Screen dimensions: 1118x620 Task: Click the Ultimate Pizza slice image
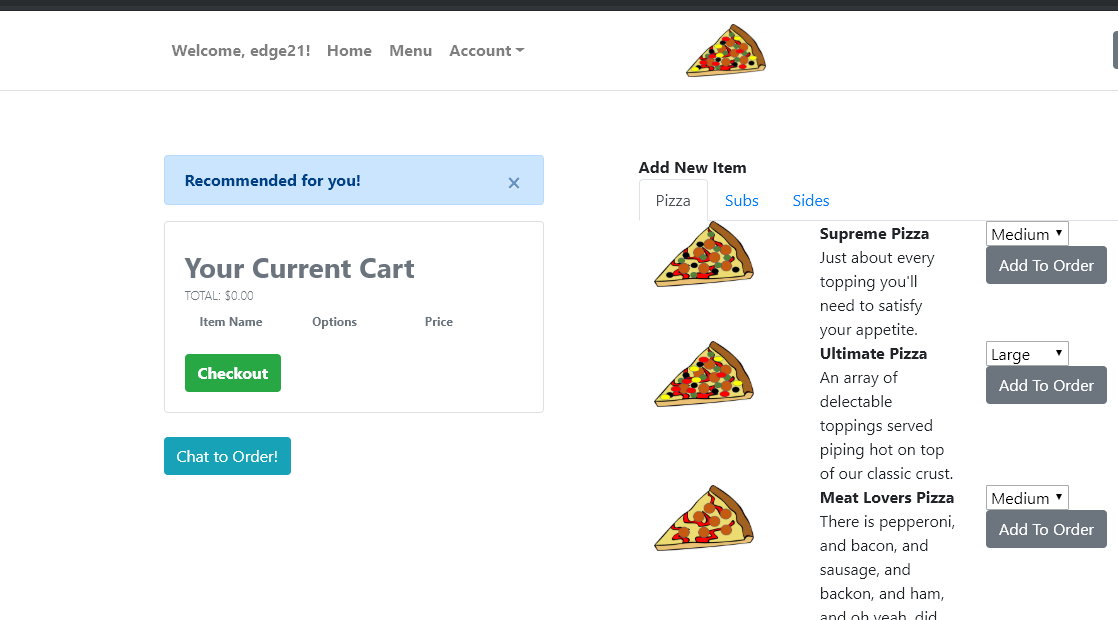704,374
